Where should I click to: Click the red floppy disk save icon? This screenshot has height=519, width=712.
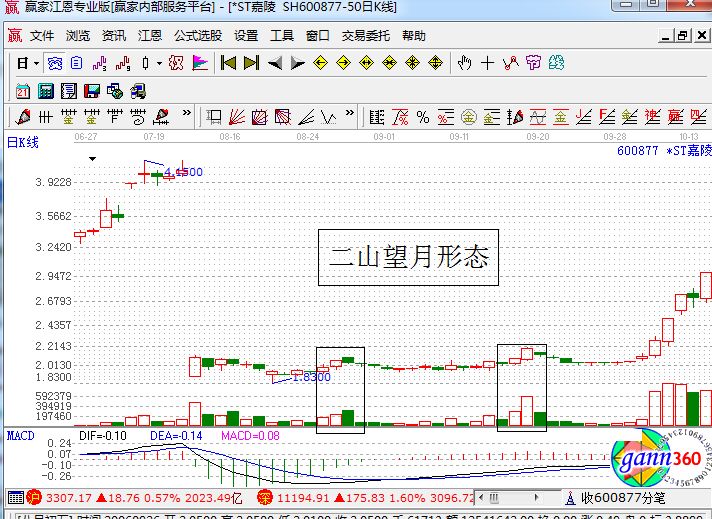[x=92, y=91]
